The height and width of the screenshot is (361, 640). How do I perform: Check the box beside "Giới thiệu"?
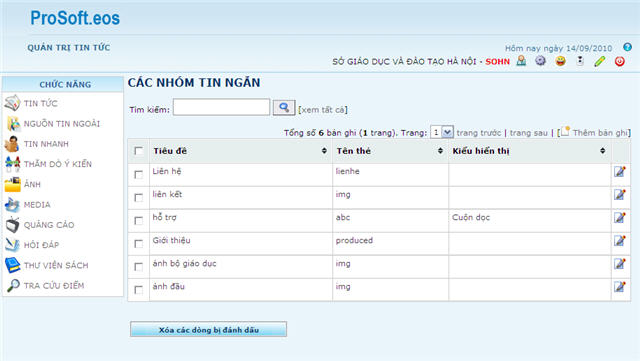pos(139,244)
